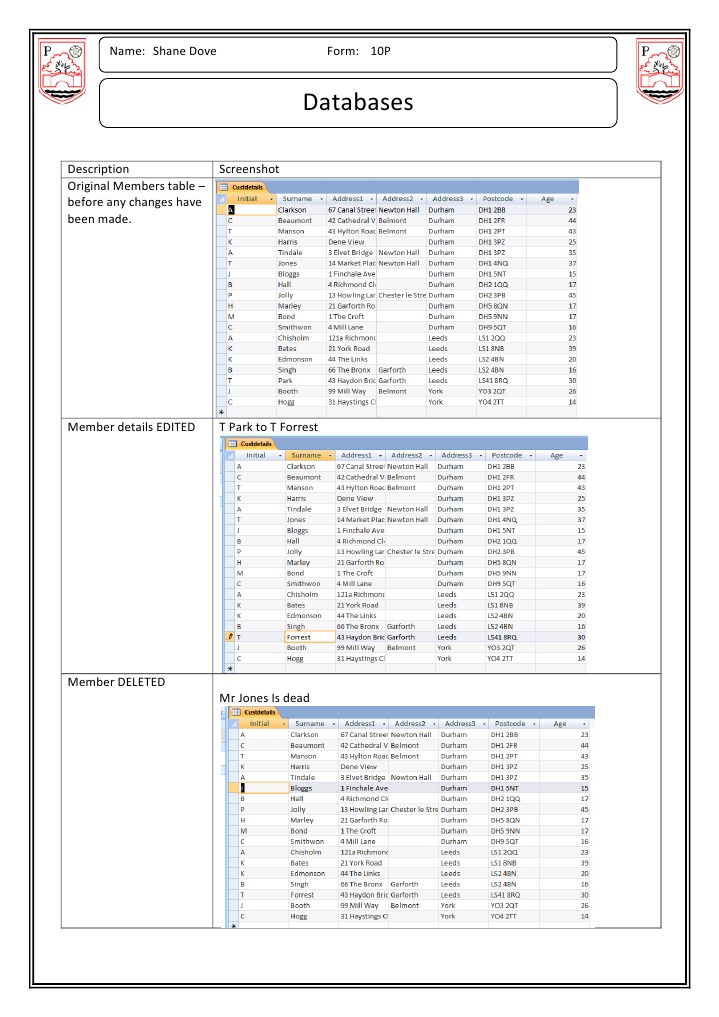719x1017 pixels.
Task: Select the Jones surname cell in the EDITED table
Action: (310, 520)
